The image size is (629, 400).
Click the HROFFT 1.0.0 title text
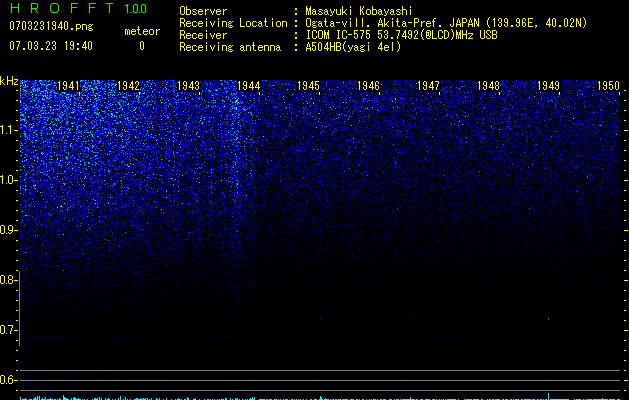click(78, 8)
